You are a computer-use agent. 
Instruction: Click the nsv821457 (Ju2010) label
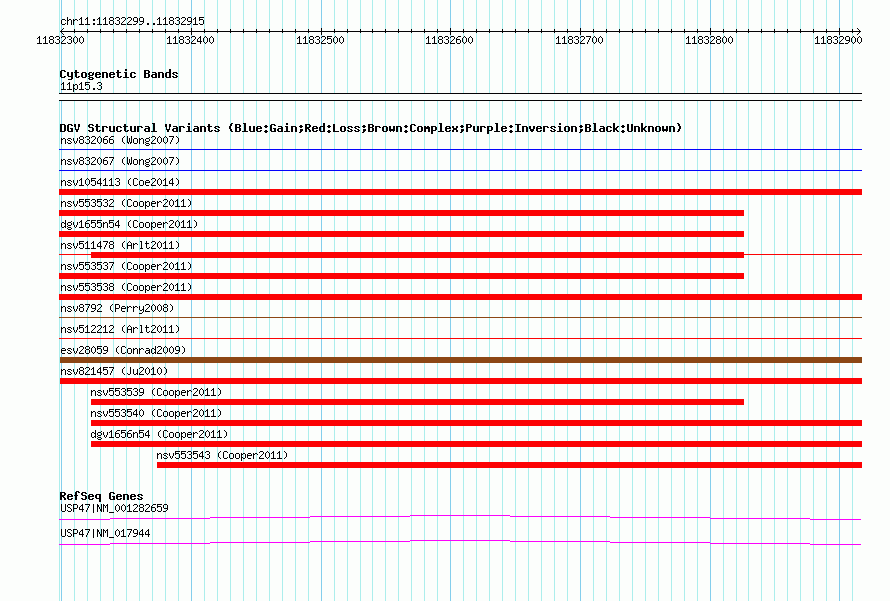(114, 371)
